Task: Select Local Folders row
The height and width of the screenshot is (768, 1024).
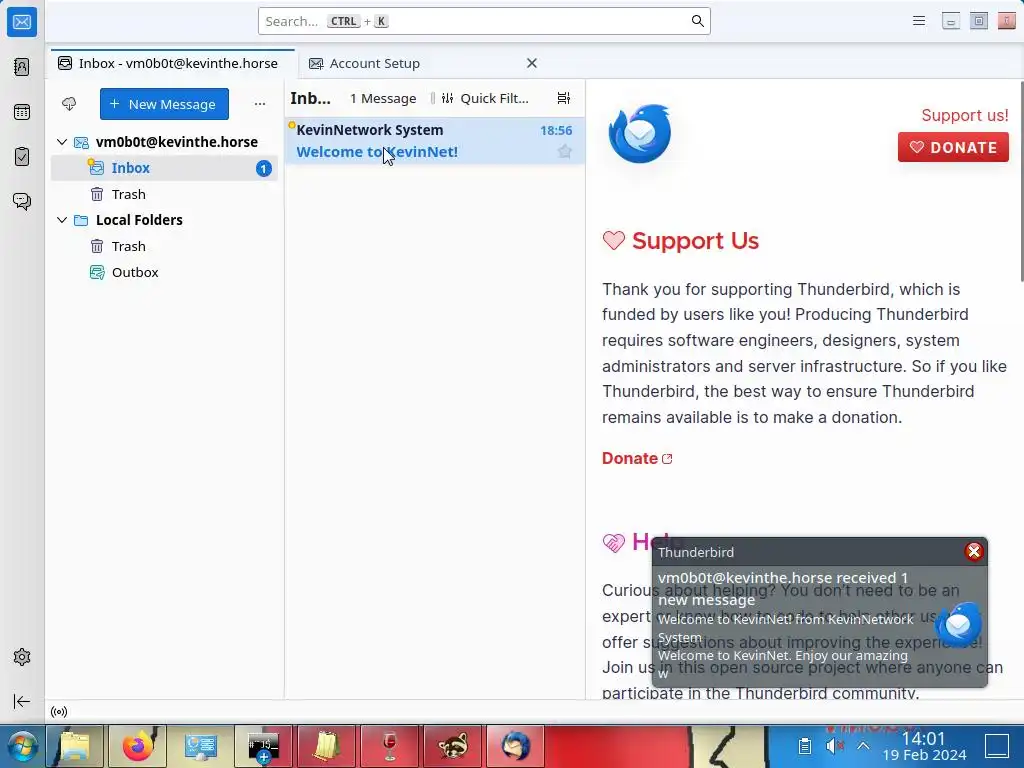Action: (x=165, y=220)
